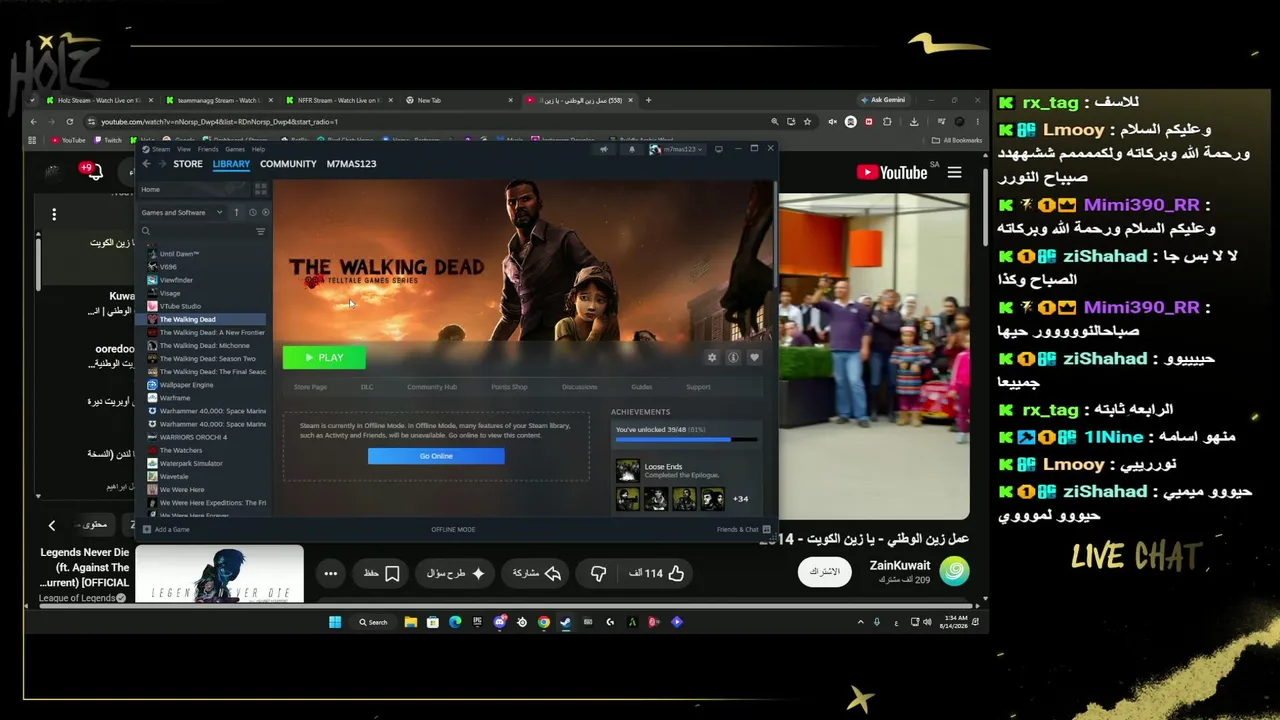
Task: Open Loose Ends achievement thumbnail
Action: pyautogui.click(x=627, y=470)
